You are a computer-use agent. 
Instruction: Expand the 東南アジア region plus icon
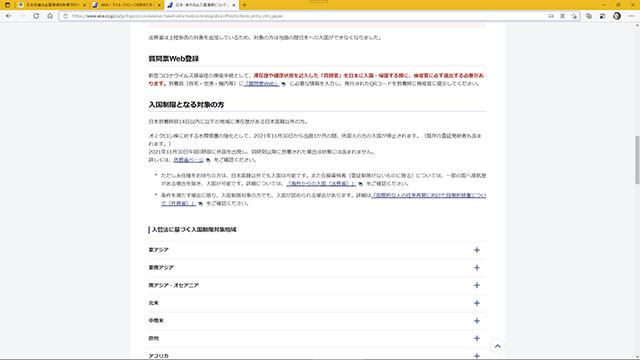pyautogui.click(x=476, y=268)
